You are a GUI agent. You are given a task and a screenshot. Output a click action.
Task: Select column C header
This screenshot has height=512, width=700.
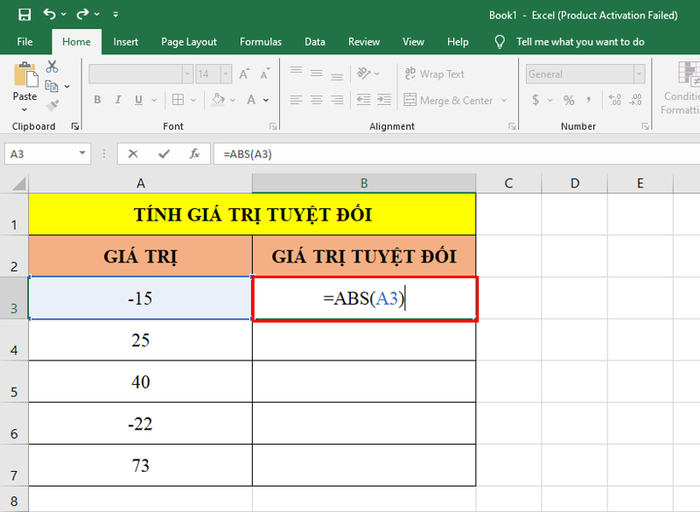508,183
